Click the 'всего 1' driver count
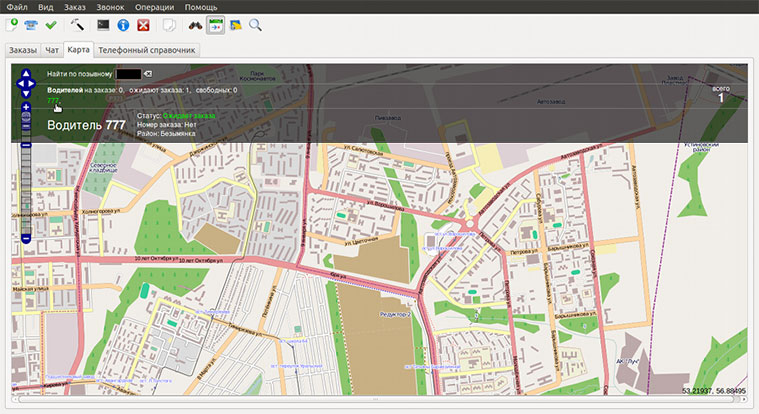Viewport: 759px width, 414px height. 721,94
